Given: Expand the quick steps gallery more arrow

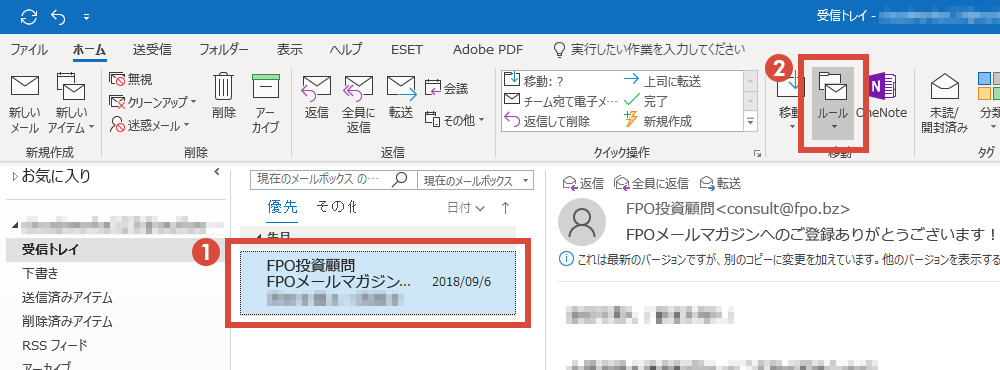Looking at the screenshot, I should (x=751, y=121).
